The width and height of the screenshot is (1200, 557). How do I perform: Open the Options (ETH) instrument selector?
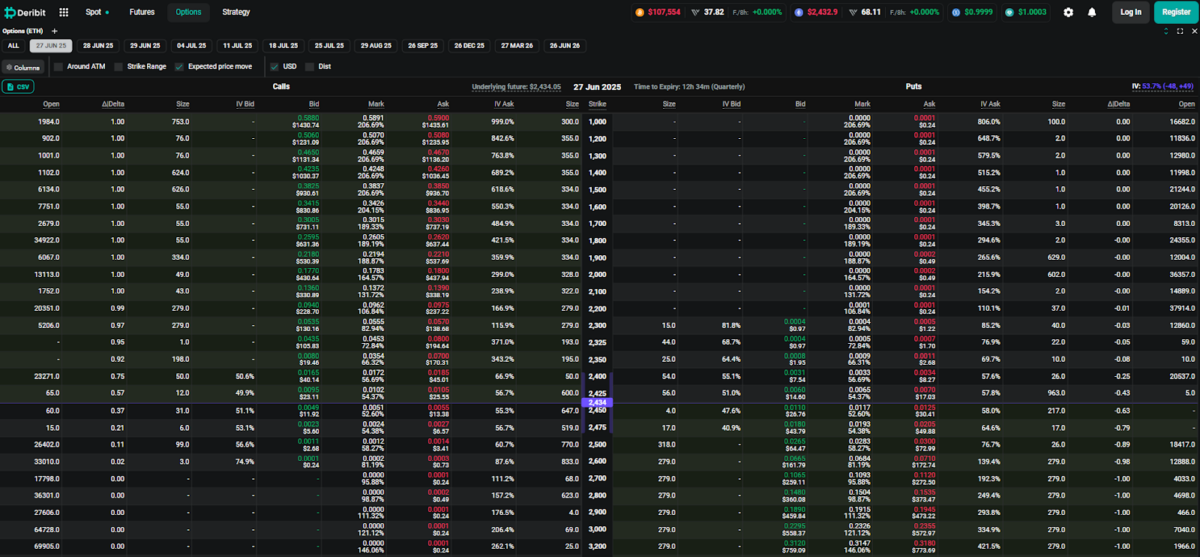(x=22, y=31)
